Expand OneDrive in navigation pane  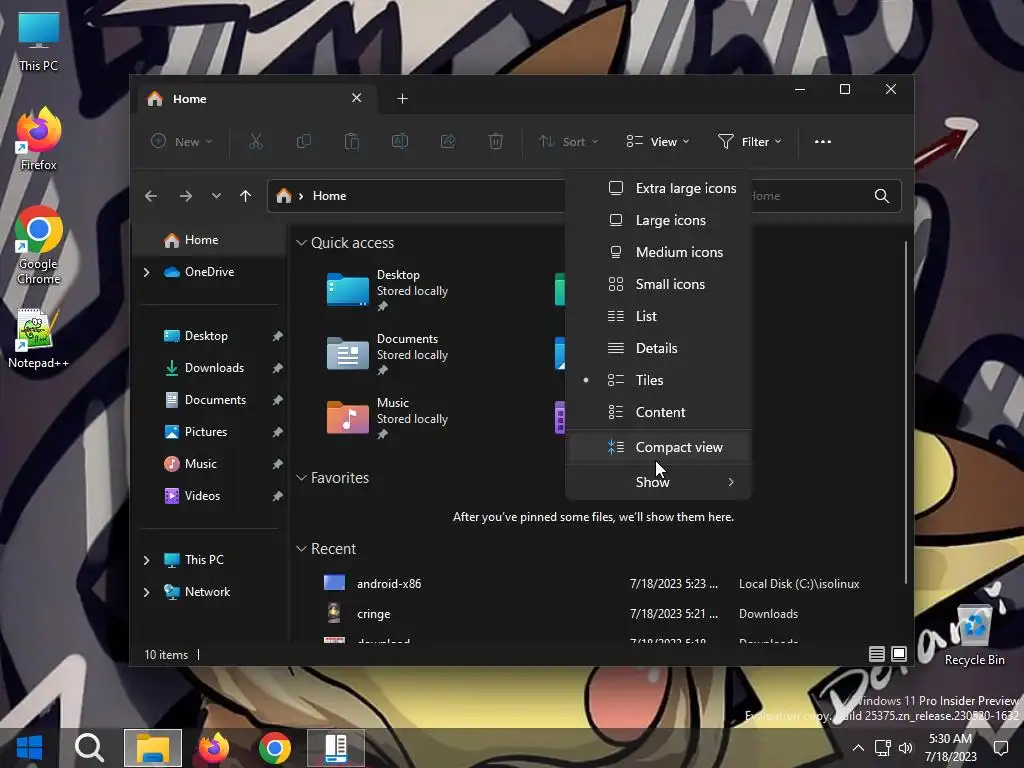pyautogui.click(x=146, y=272)
